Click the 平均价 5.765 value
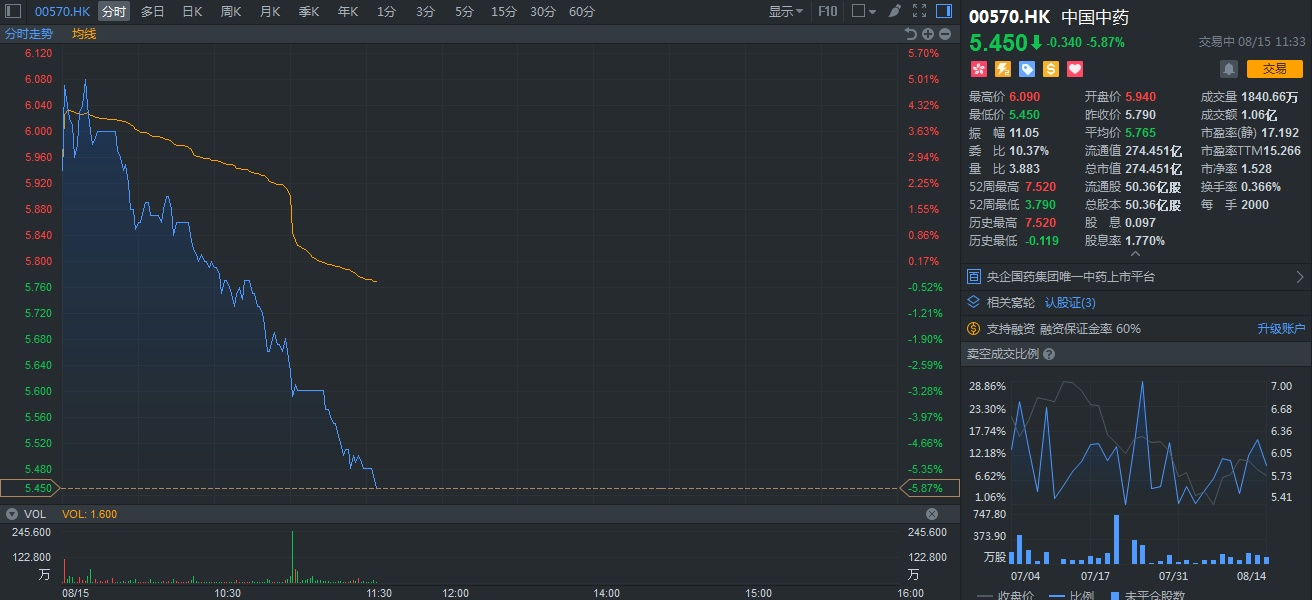The width and height of the screenshot is (1312, 600). [1141, 133]
